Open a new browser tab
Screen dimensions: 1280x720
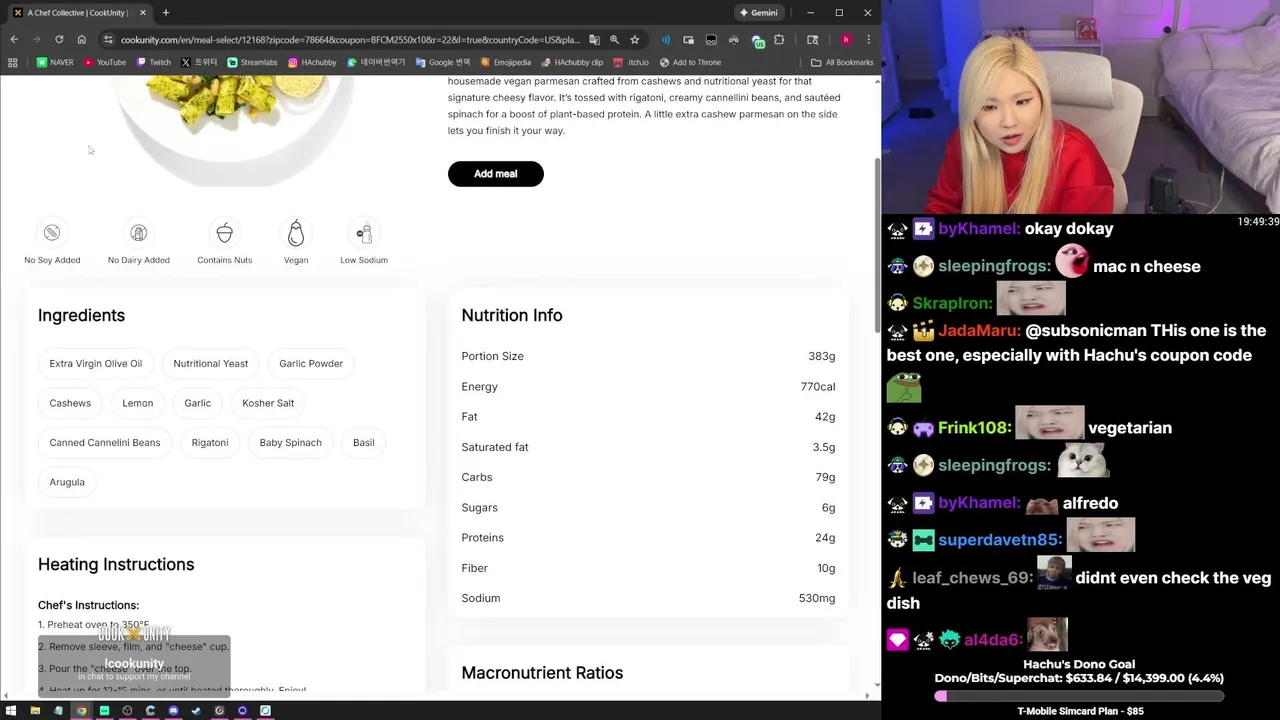coord(166,13)
